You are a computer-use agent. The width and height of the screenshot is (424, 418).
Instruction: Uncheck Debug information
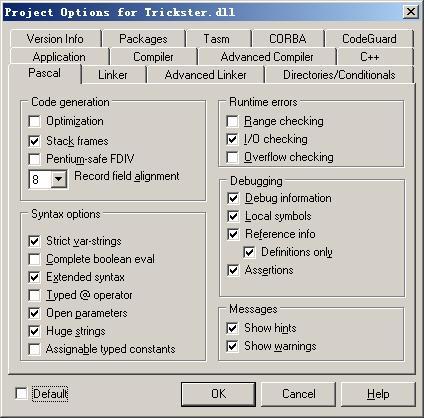(x=233, y=198)
